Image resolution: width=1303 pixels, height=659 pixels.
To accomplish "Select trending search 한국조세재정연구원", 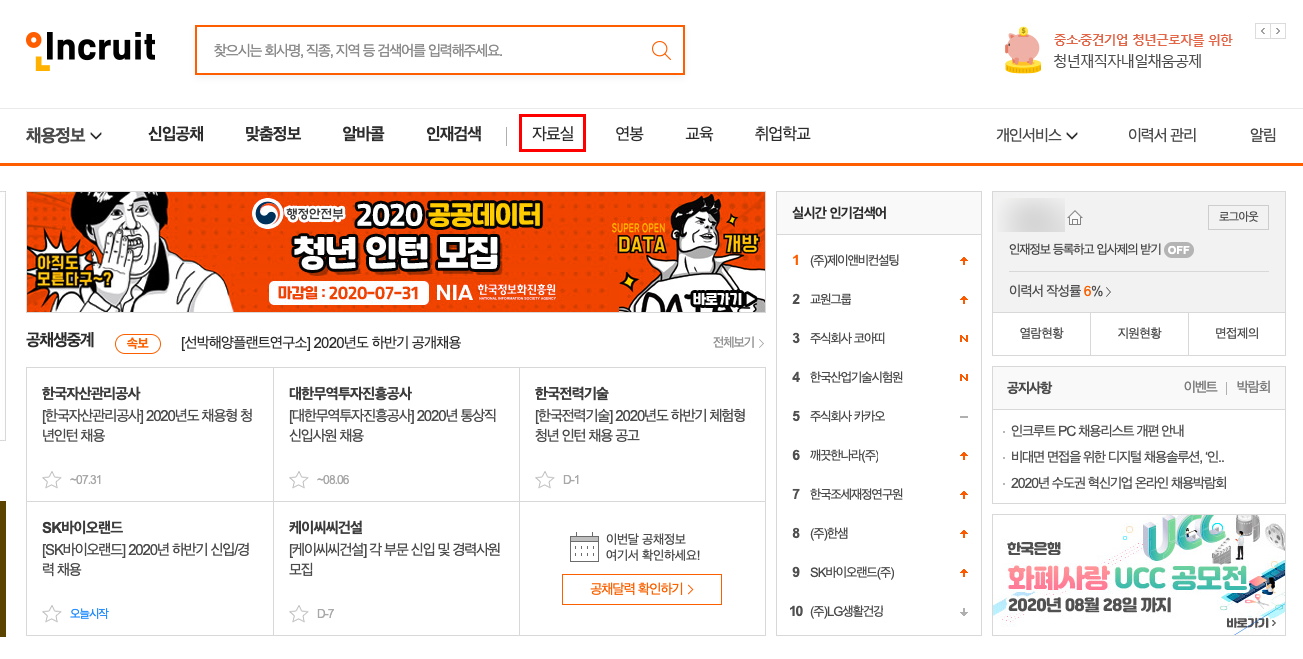I will click(x=856, y=494).
